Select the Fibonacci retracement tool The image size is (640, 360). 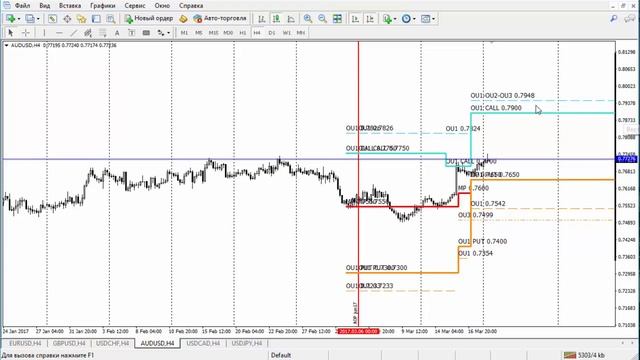102,33
